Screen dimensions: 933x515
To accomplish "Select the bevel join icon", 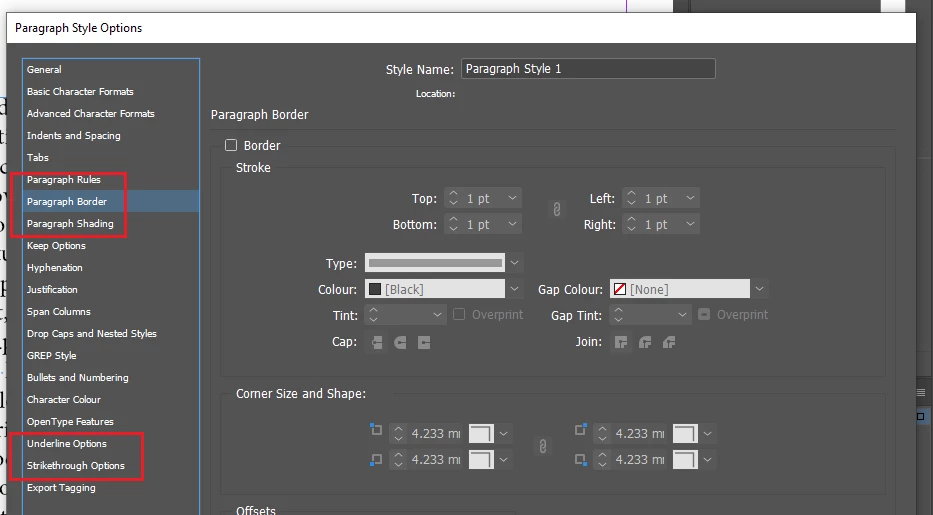I will pos(669,343).
